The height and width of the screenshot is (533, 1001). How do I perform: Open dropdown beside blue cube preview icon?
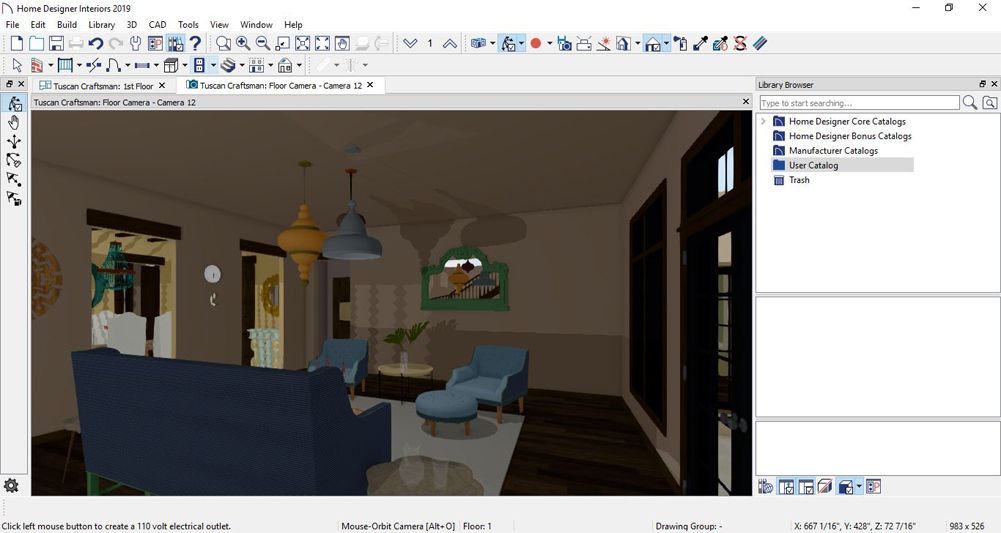pyautogui.click(x=859, y=487)
